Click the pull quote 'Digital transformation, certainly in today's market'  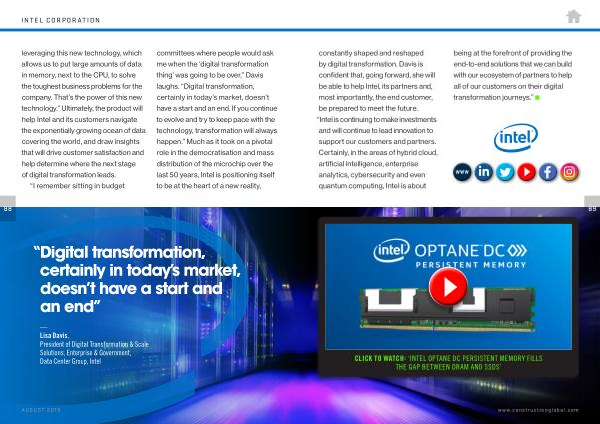pos(137,279)
